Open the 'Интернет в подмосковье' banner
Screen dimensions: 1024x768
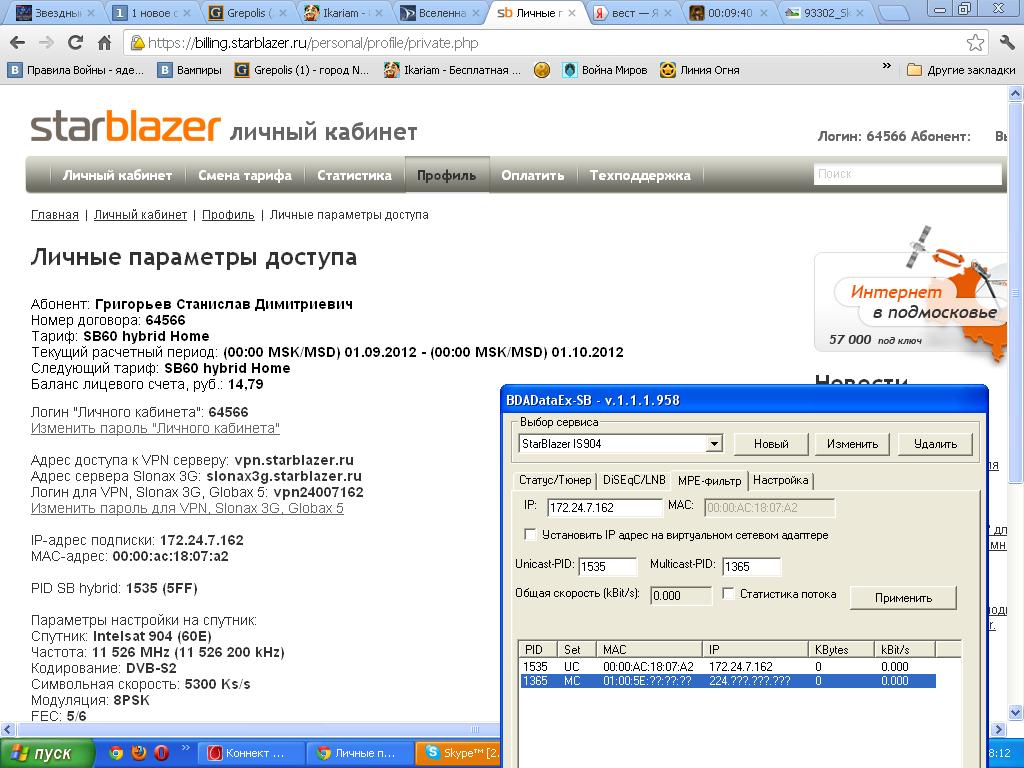[910, 302]
